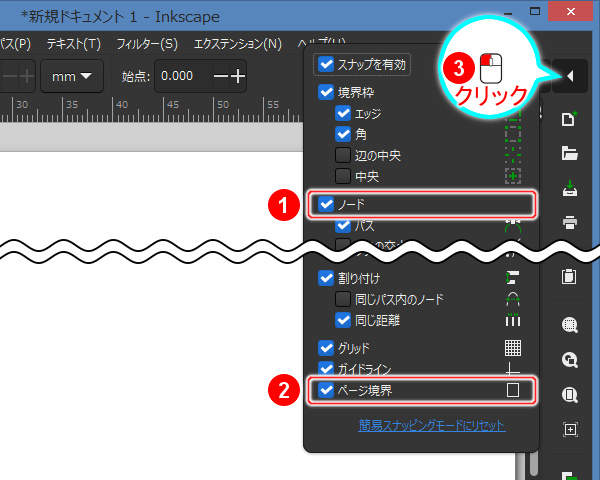The height and width of the screenshot is (480, 600).
Task: Toggle スナップを有効 checkbox
Action: click(x=326, y=64)
